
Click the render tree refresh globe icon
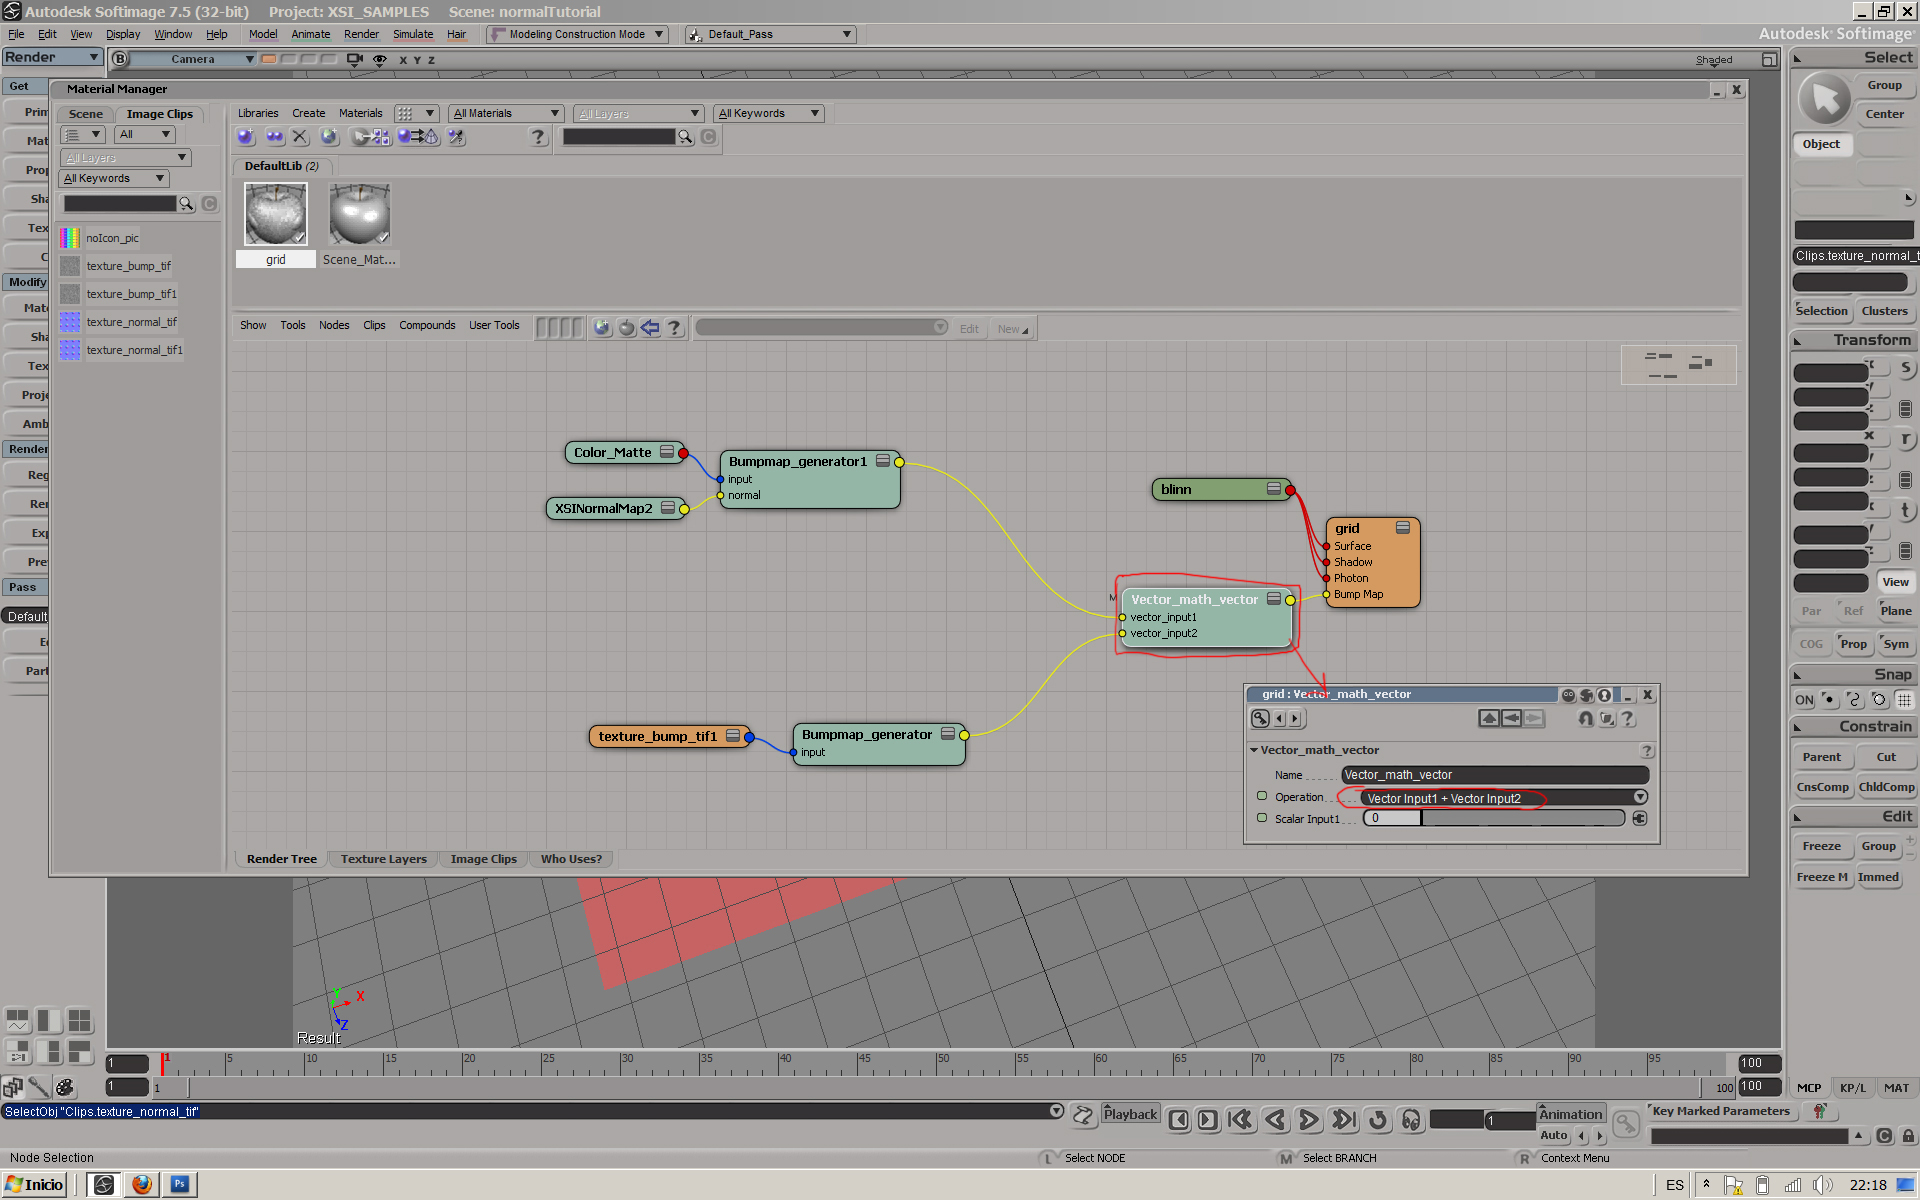tap(601, 328)
